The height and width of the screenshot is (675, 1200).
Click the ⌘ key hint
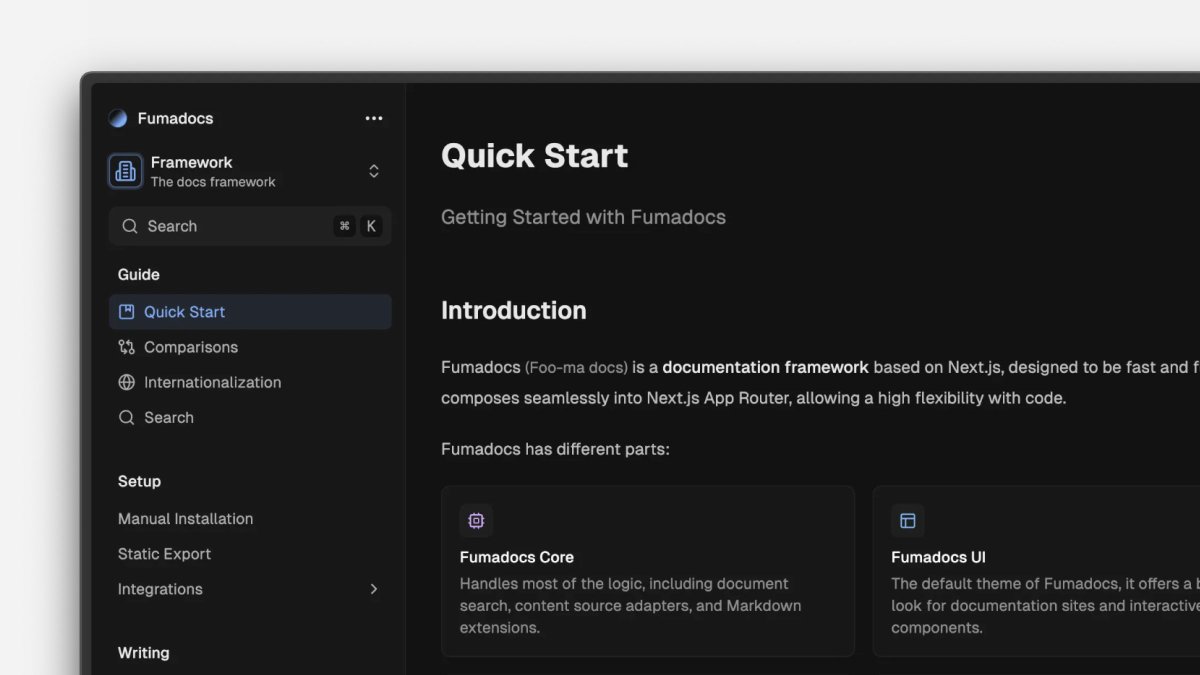point(344,226)
